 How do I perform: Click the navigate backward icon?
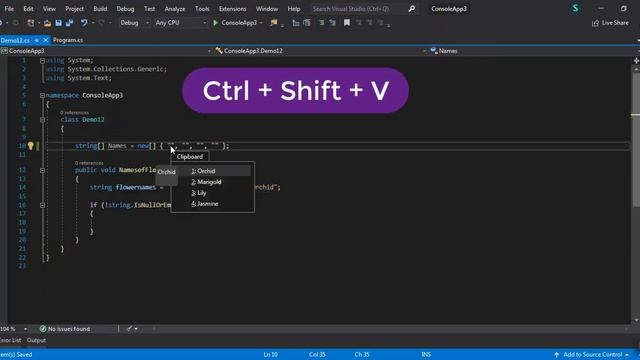[2, 23]
